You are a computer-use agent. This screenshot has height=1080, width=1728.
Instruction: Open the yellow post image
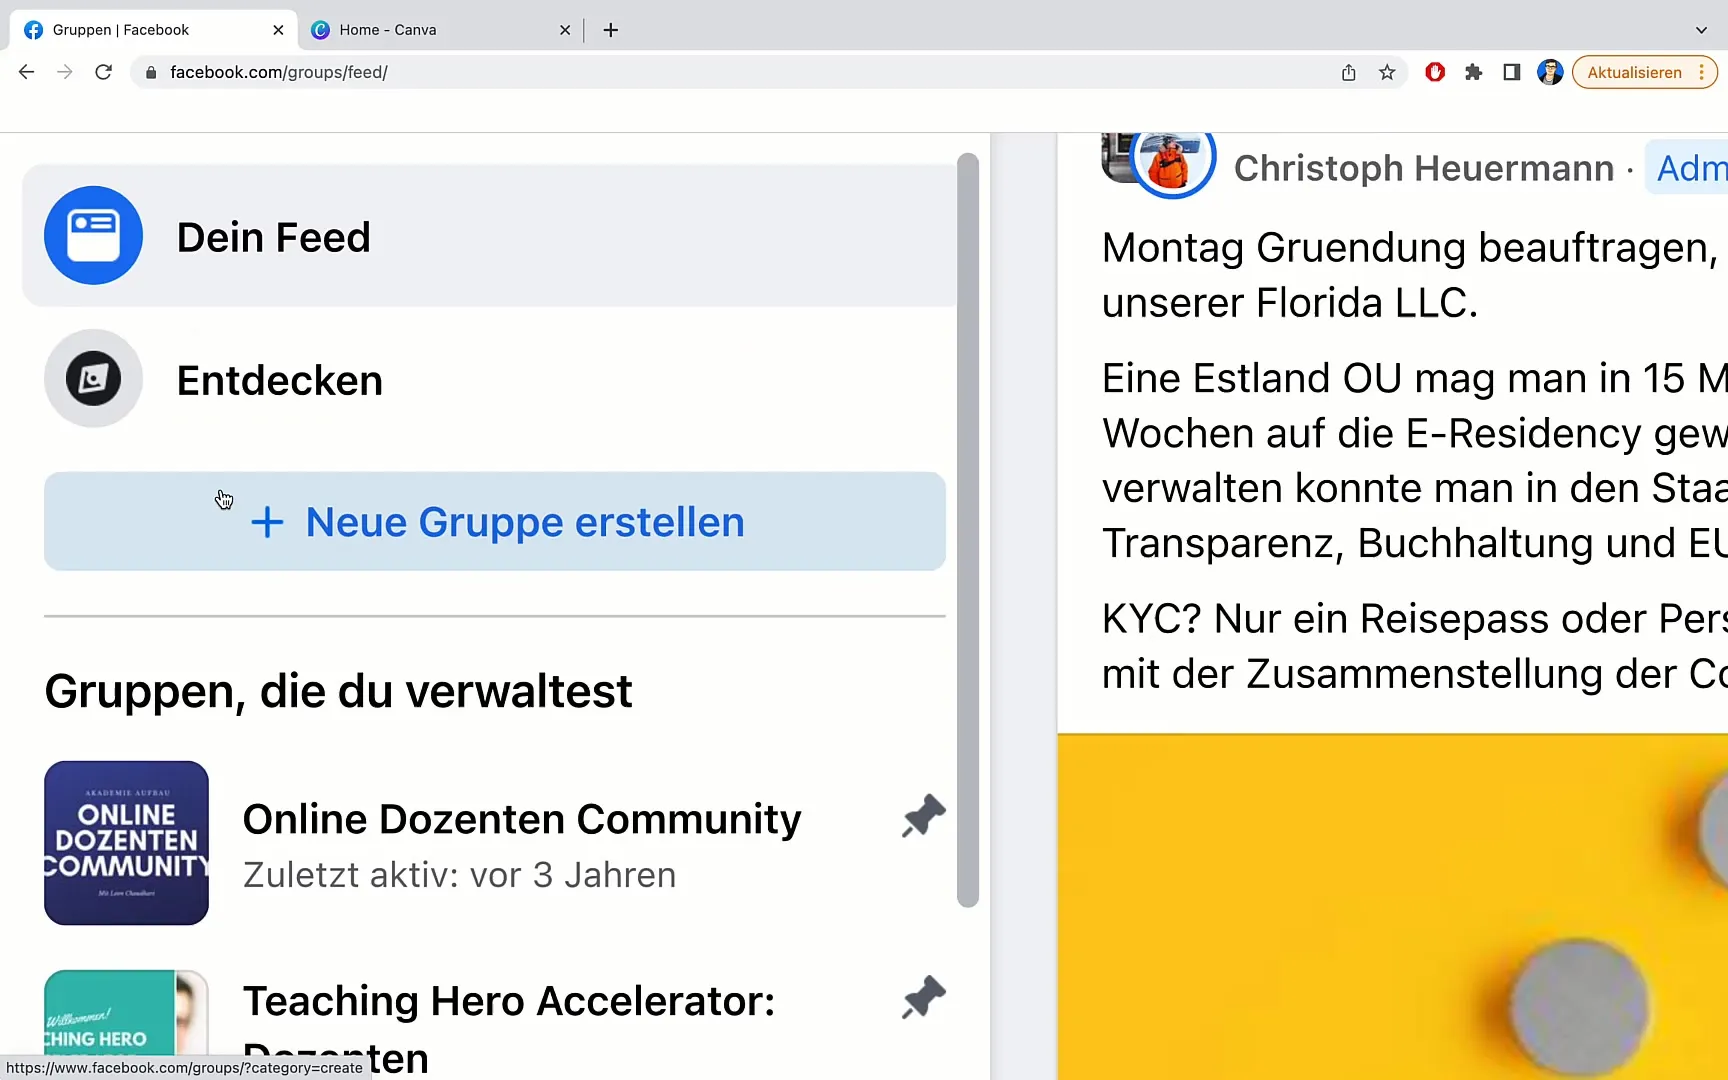point(1392,907)
